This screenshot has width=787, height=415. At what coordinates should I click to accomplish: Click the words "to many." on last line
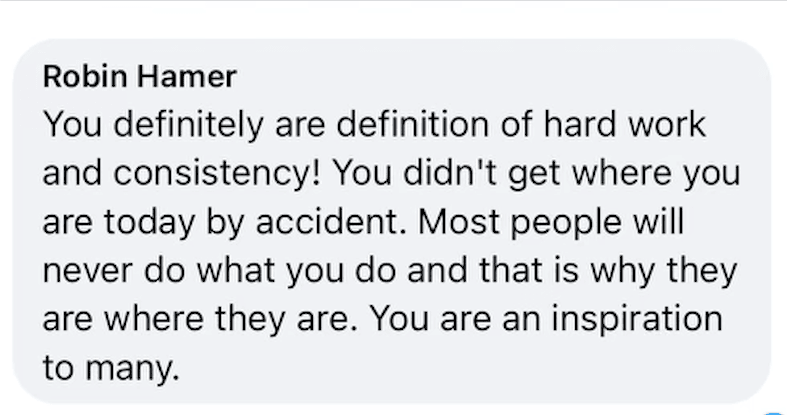[x=111, y=368]
